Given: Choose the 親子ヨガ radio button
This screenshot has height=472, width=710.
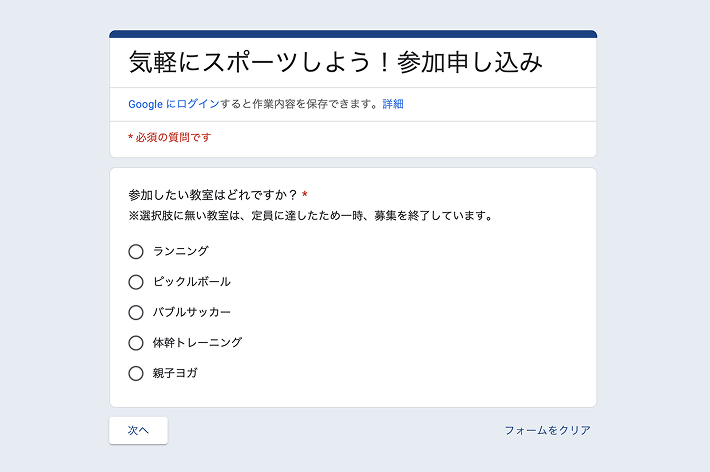Looking at the screenshot, I should (136, 373).
